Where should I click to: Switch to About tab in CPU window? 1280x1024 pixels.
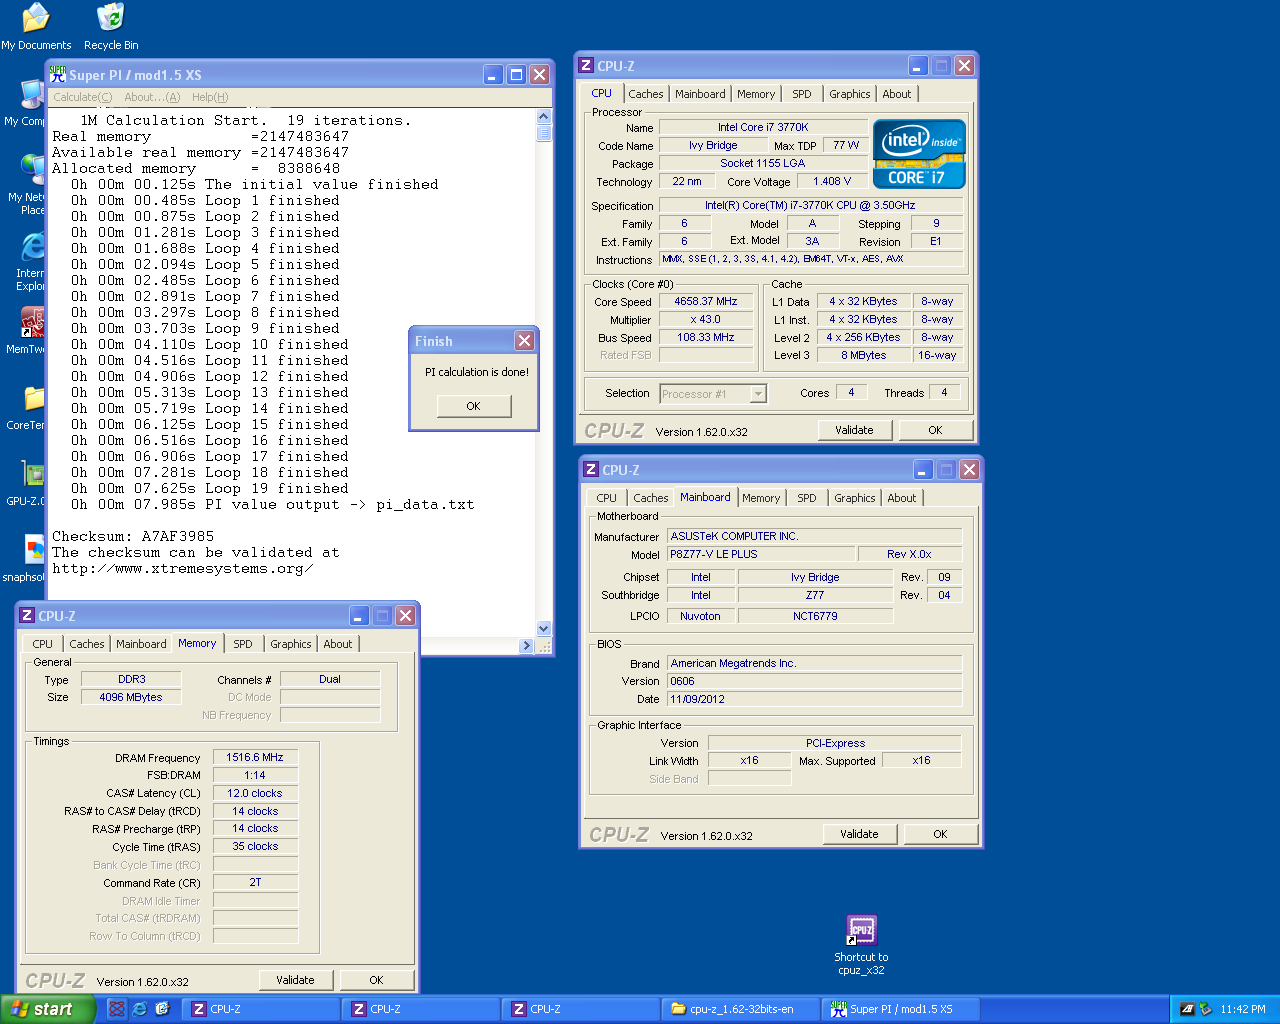coord(897,94)
